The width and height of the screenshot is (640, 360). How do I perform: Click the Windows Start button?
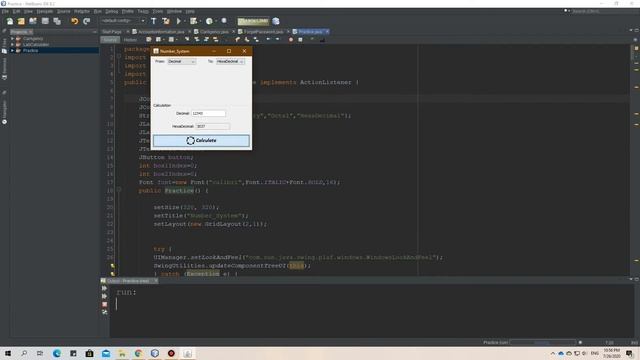click(x=8, y=353)
